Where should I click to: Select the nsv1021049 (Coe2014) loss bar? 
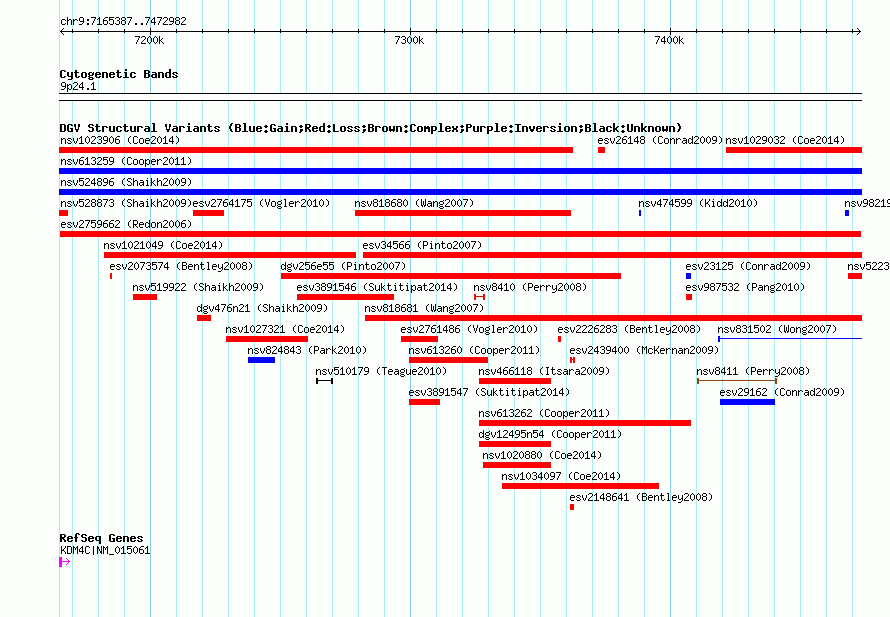[230, 255]
